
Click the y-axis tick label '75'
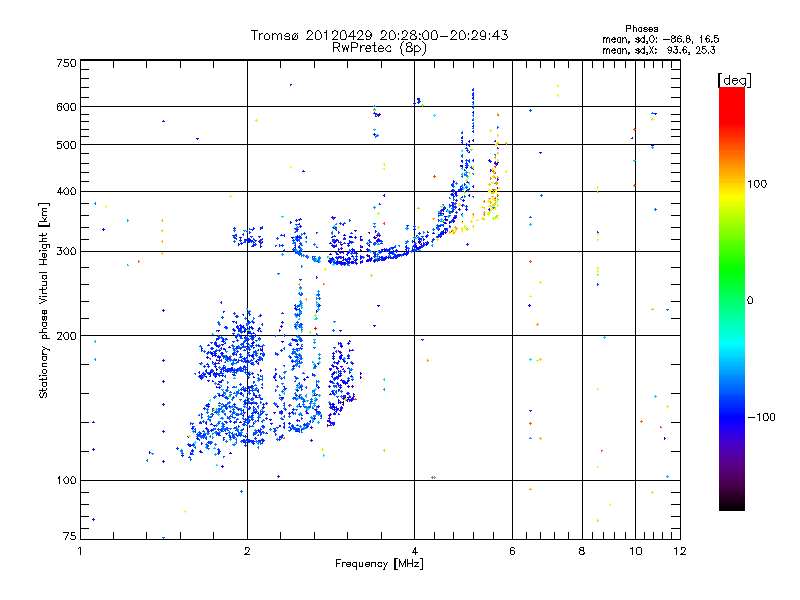click(69, 536)
